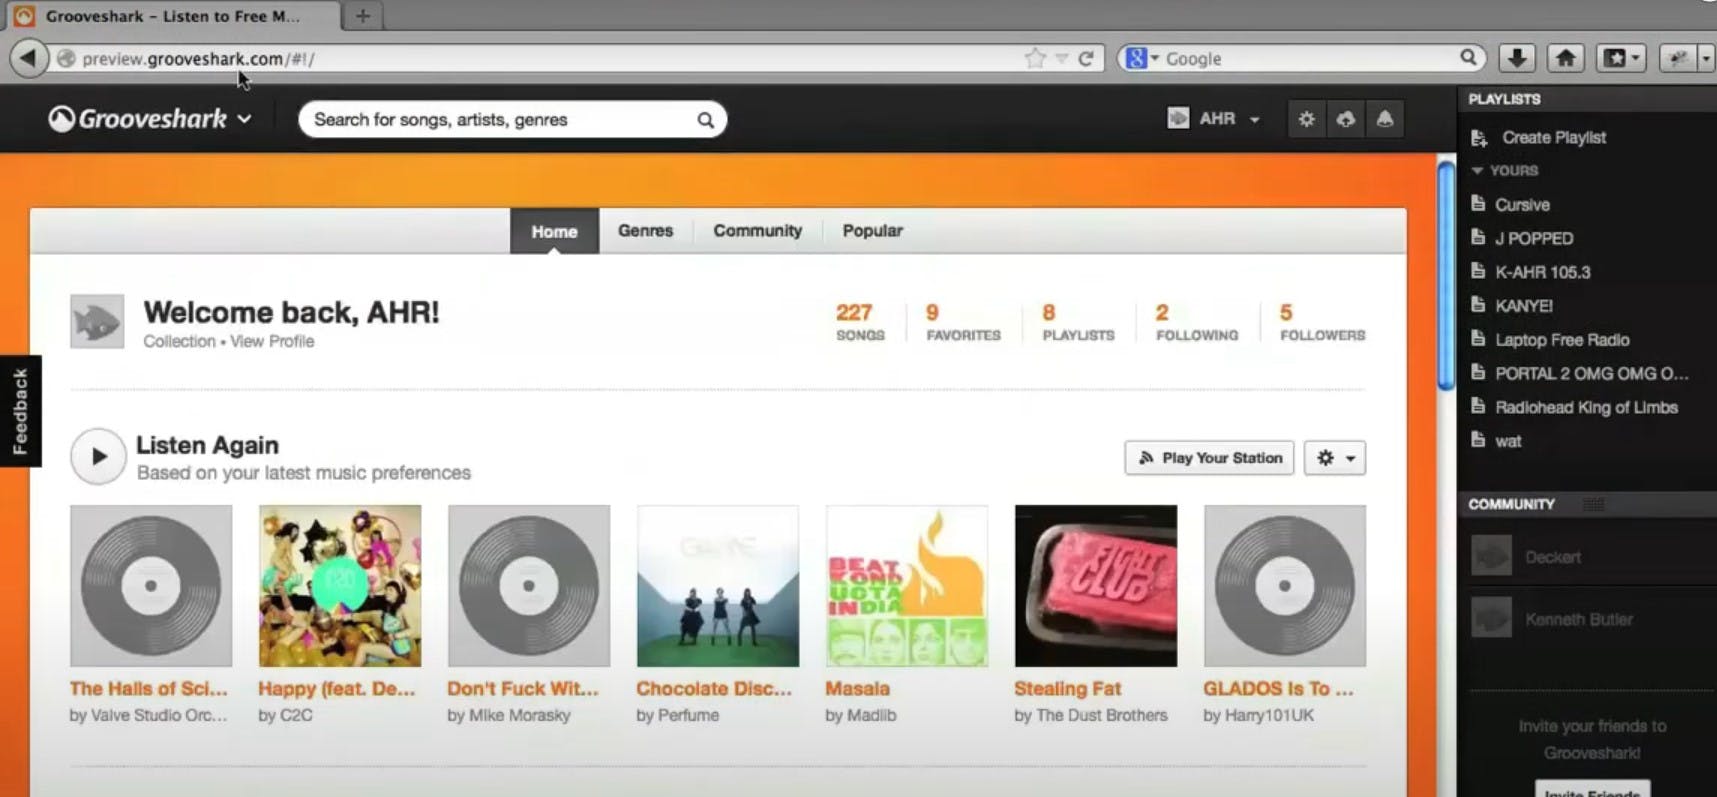
Task: Open the browser bookmarks dropdown arrow
Action: point(1637,58)
